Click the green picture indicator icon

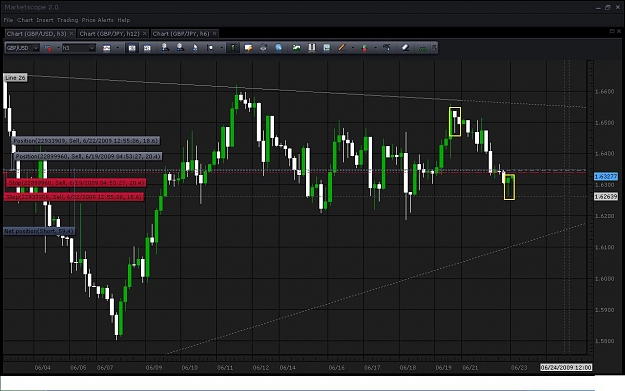(x=296, y=48)
